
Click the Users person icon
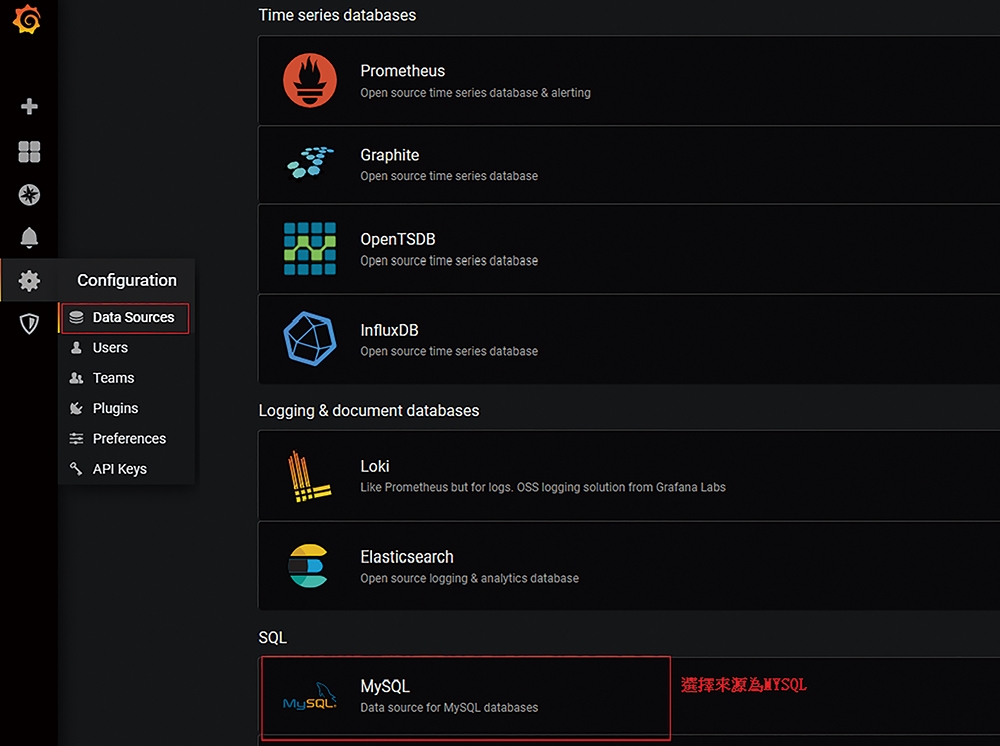(77, 347)
